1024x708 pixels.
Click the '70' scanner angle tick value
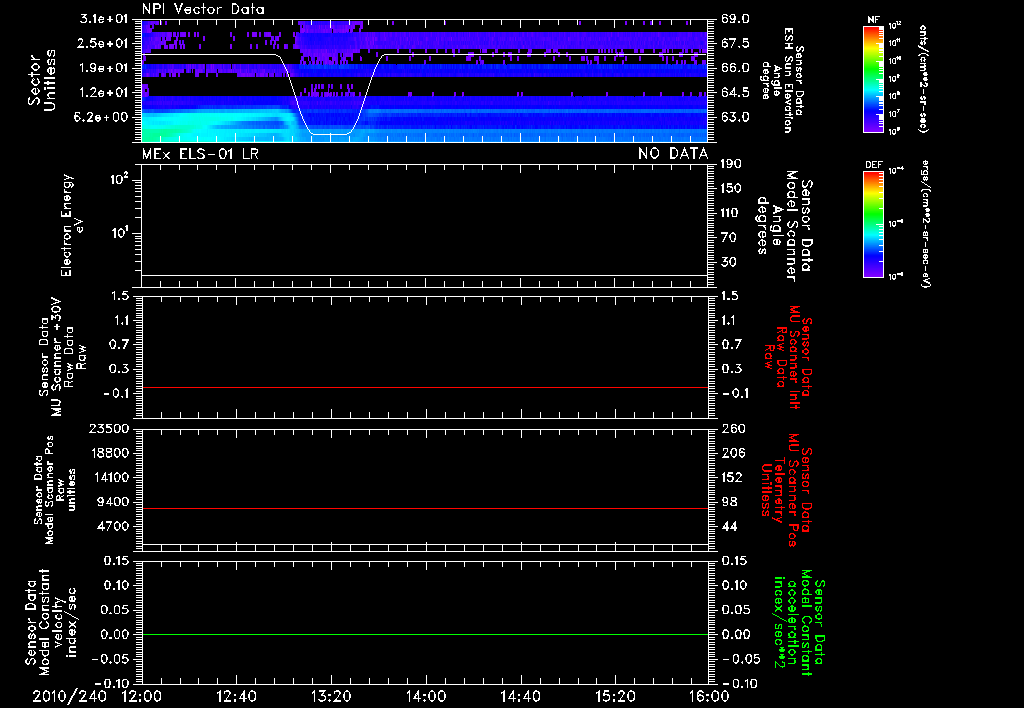coord(728,238)
